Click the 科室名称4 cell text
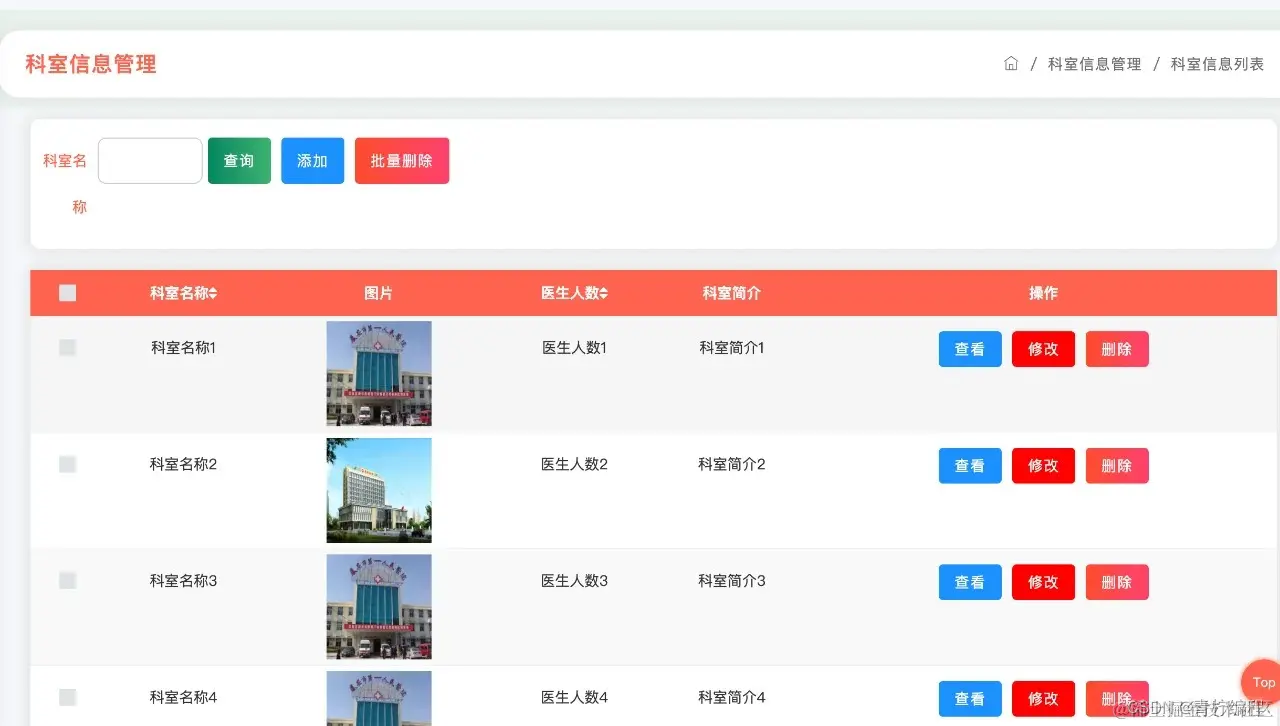 (183, 697)
